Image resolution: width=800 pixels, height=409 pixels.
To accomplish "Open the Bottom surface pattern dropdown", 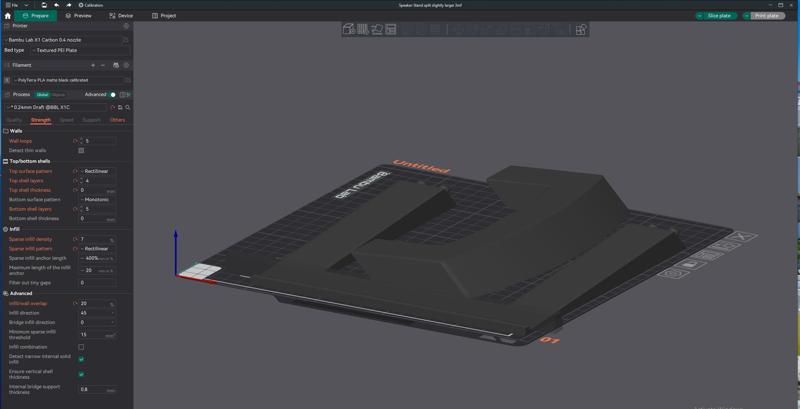I will click(97, 200).
